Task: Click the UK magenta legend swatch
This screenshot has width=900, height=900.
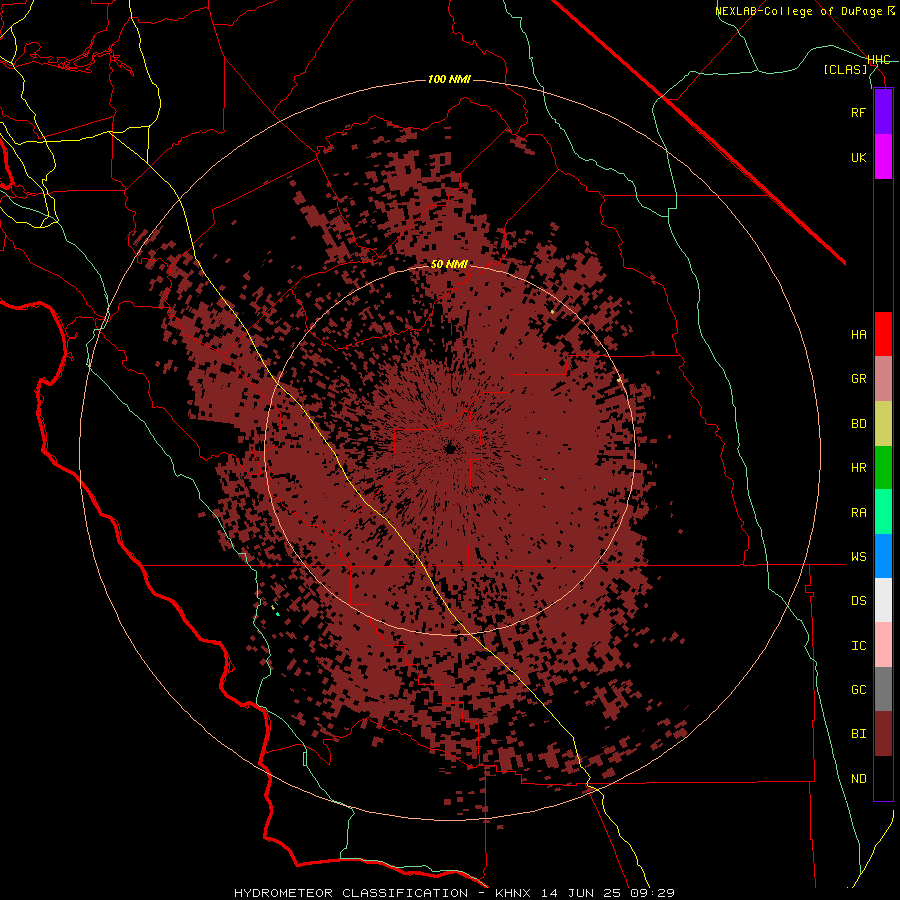Action: coord(883,157)
